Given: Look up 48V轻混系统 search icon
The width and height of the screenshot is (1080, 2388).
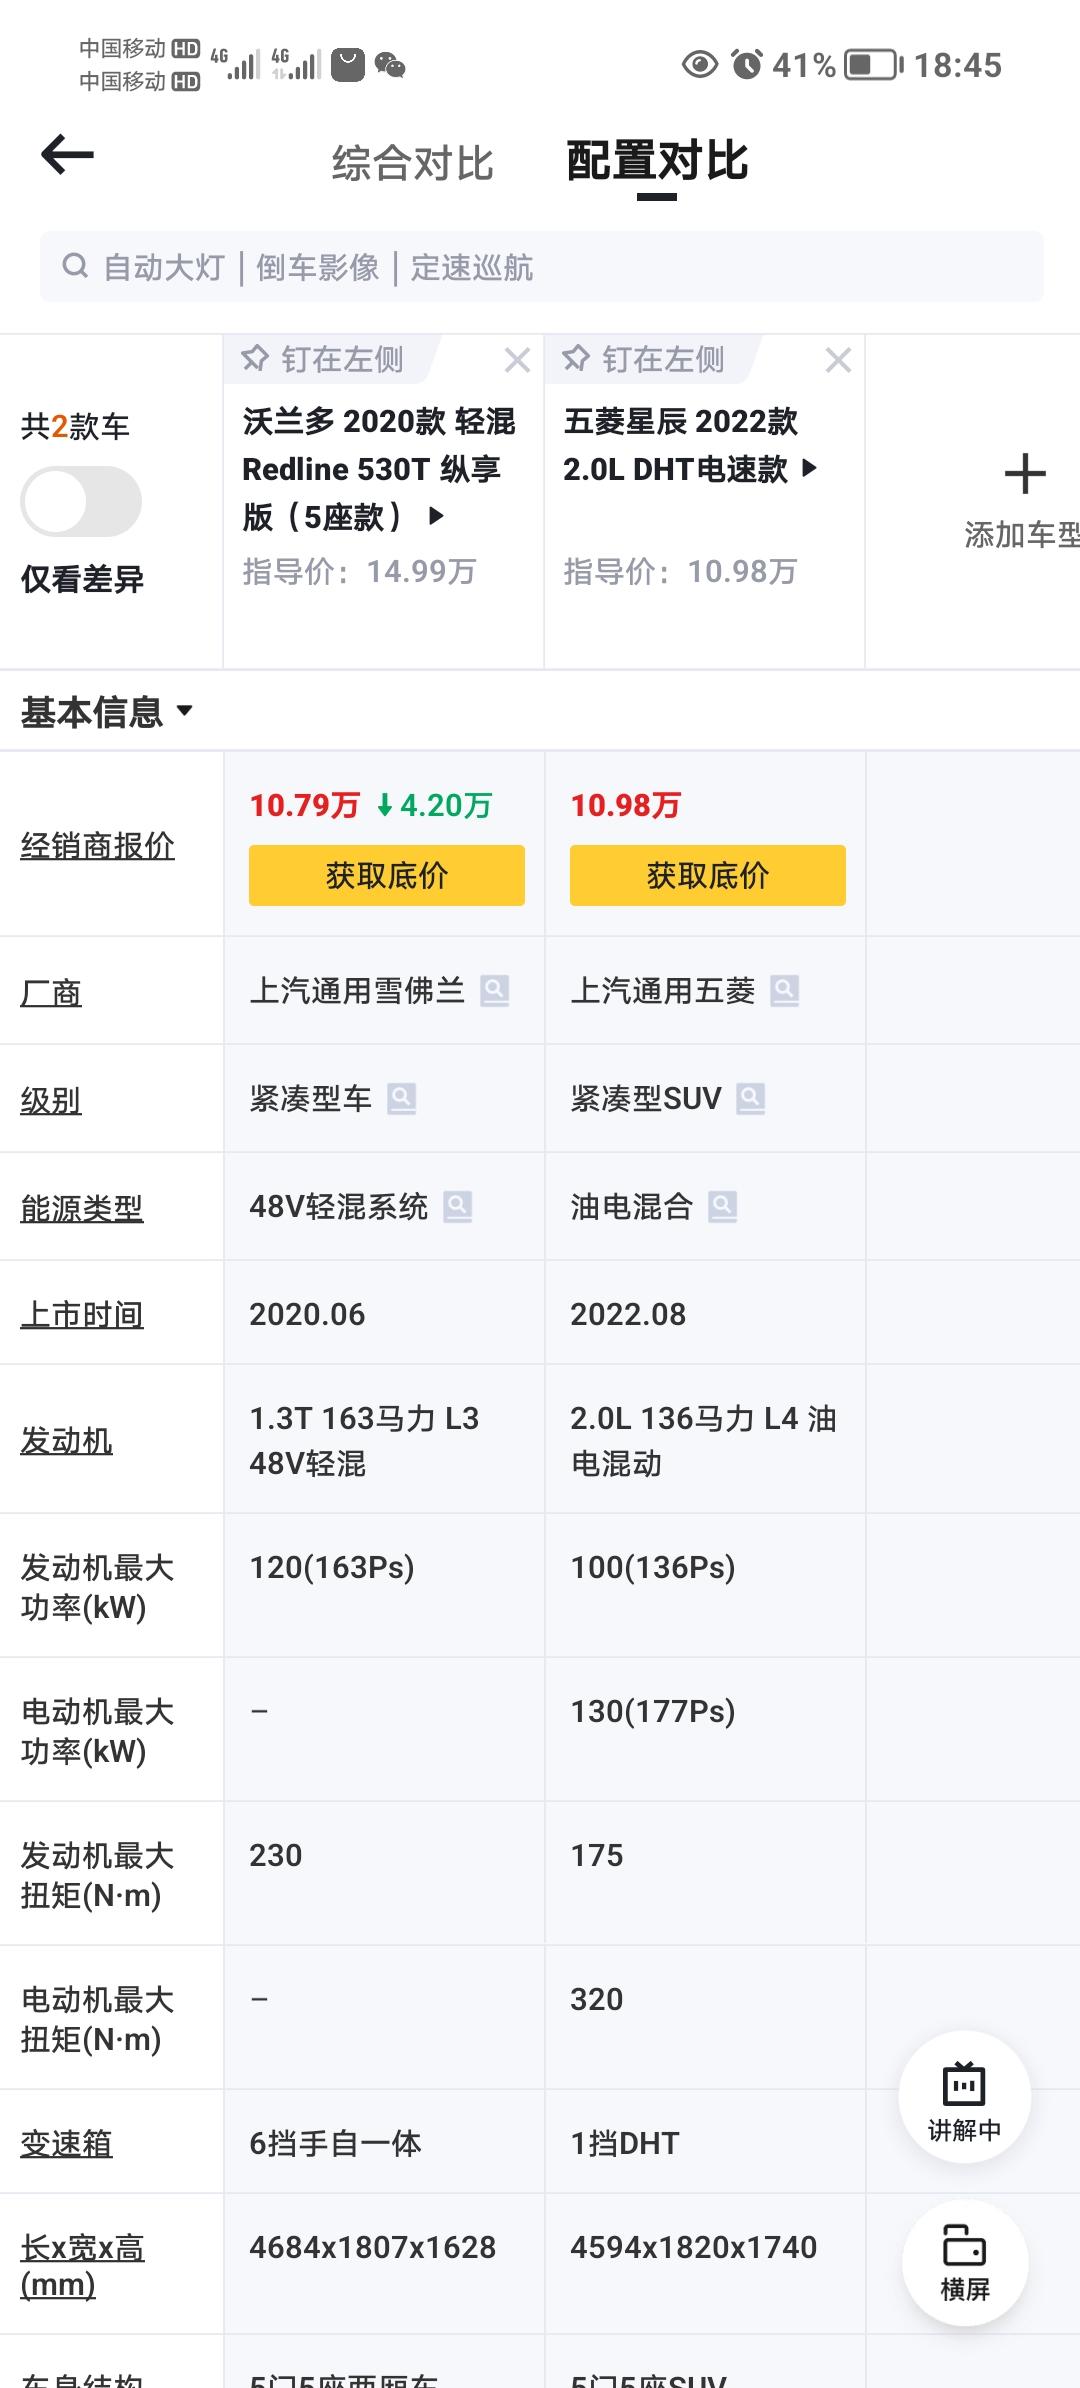Looking at the screenshot, I should click(458, 1207).
